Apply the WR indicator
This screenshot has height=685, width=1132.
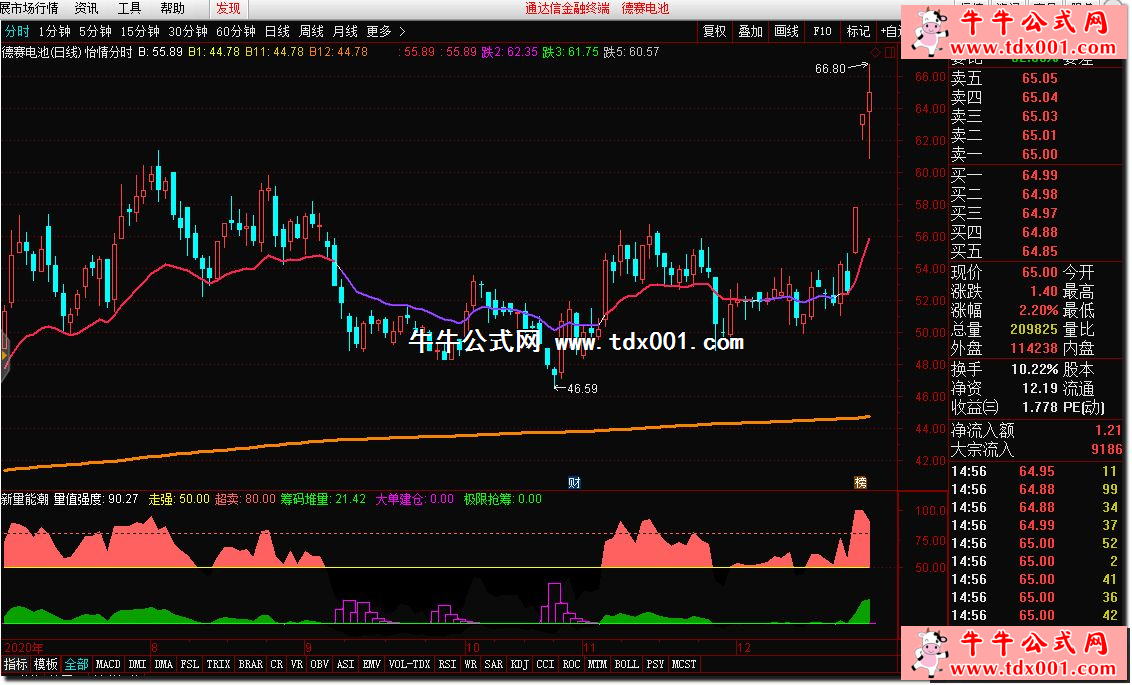471,664
